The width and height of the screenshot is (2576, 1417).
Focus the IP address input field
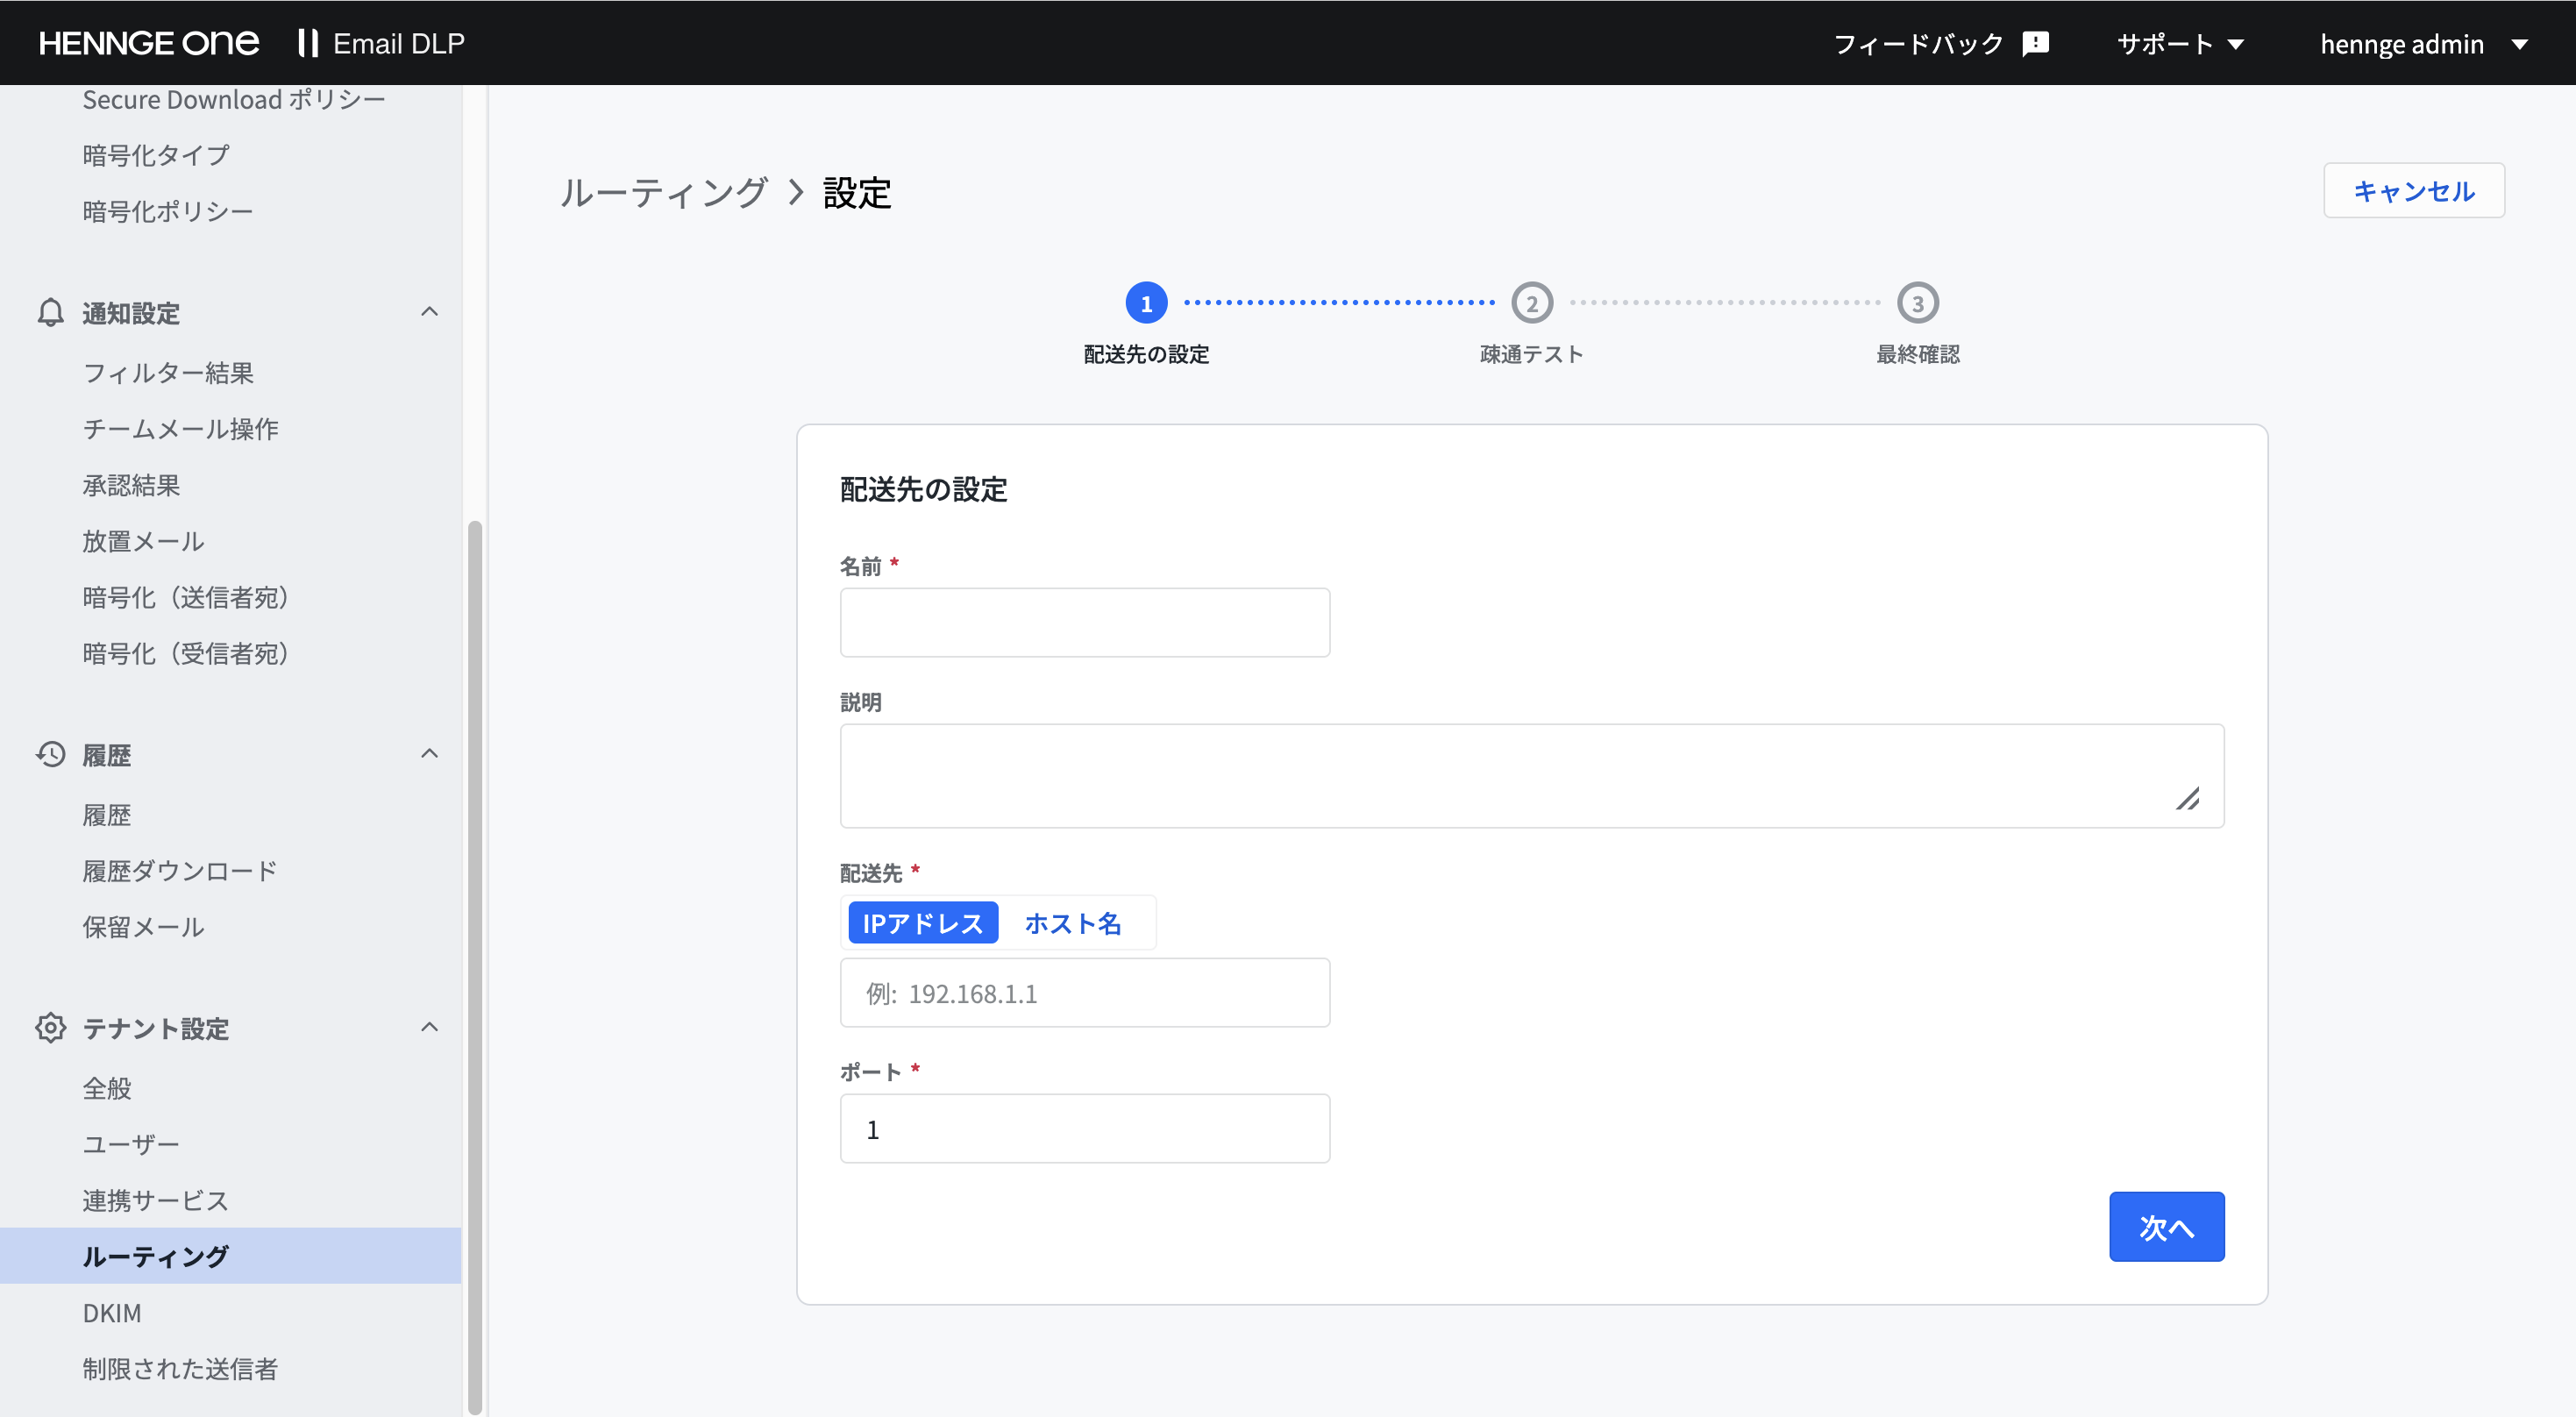click(x=1085, y=993)
